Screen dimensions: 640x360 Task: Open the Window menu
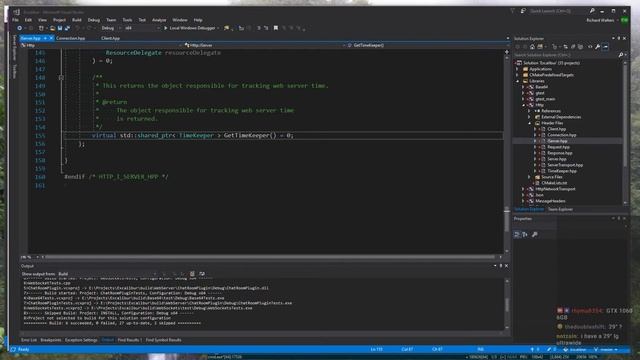180,20
